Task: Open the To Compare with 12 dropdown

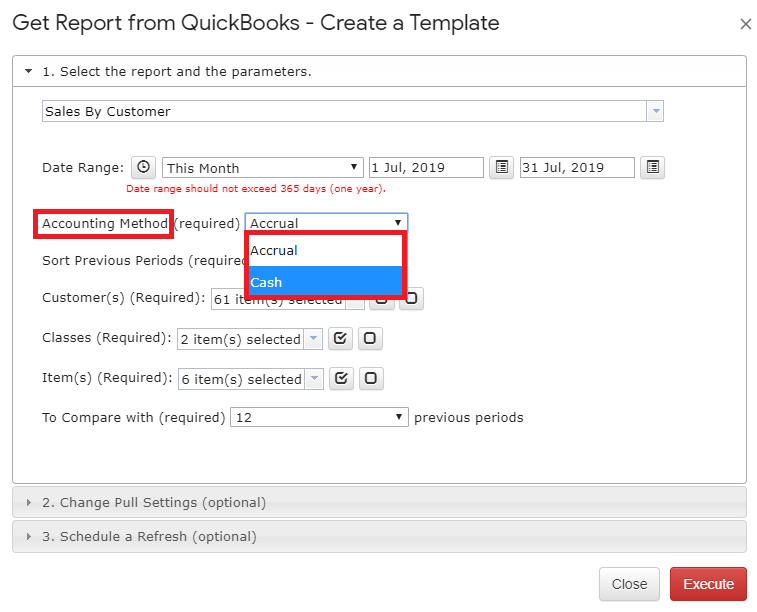Action: 319,417
